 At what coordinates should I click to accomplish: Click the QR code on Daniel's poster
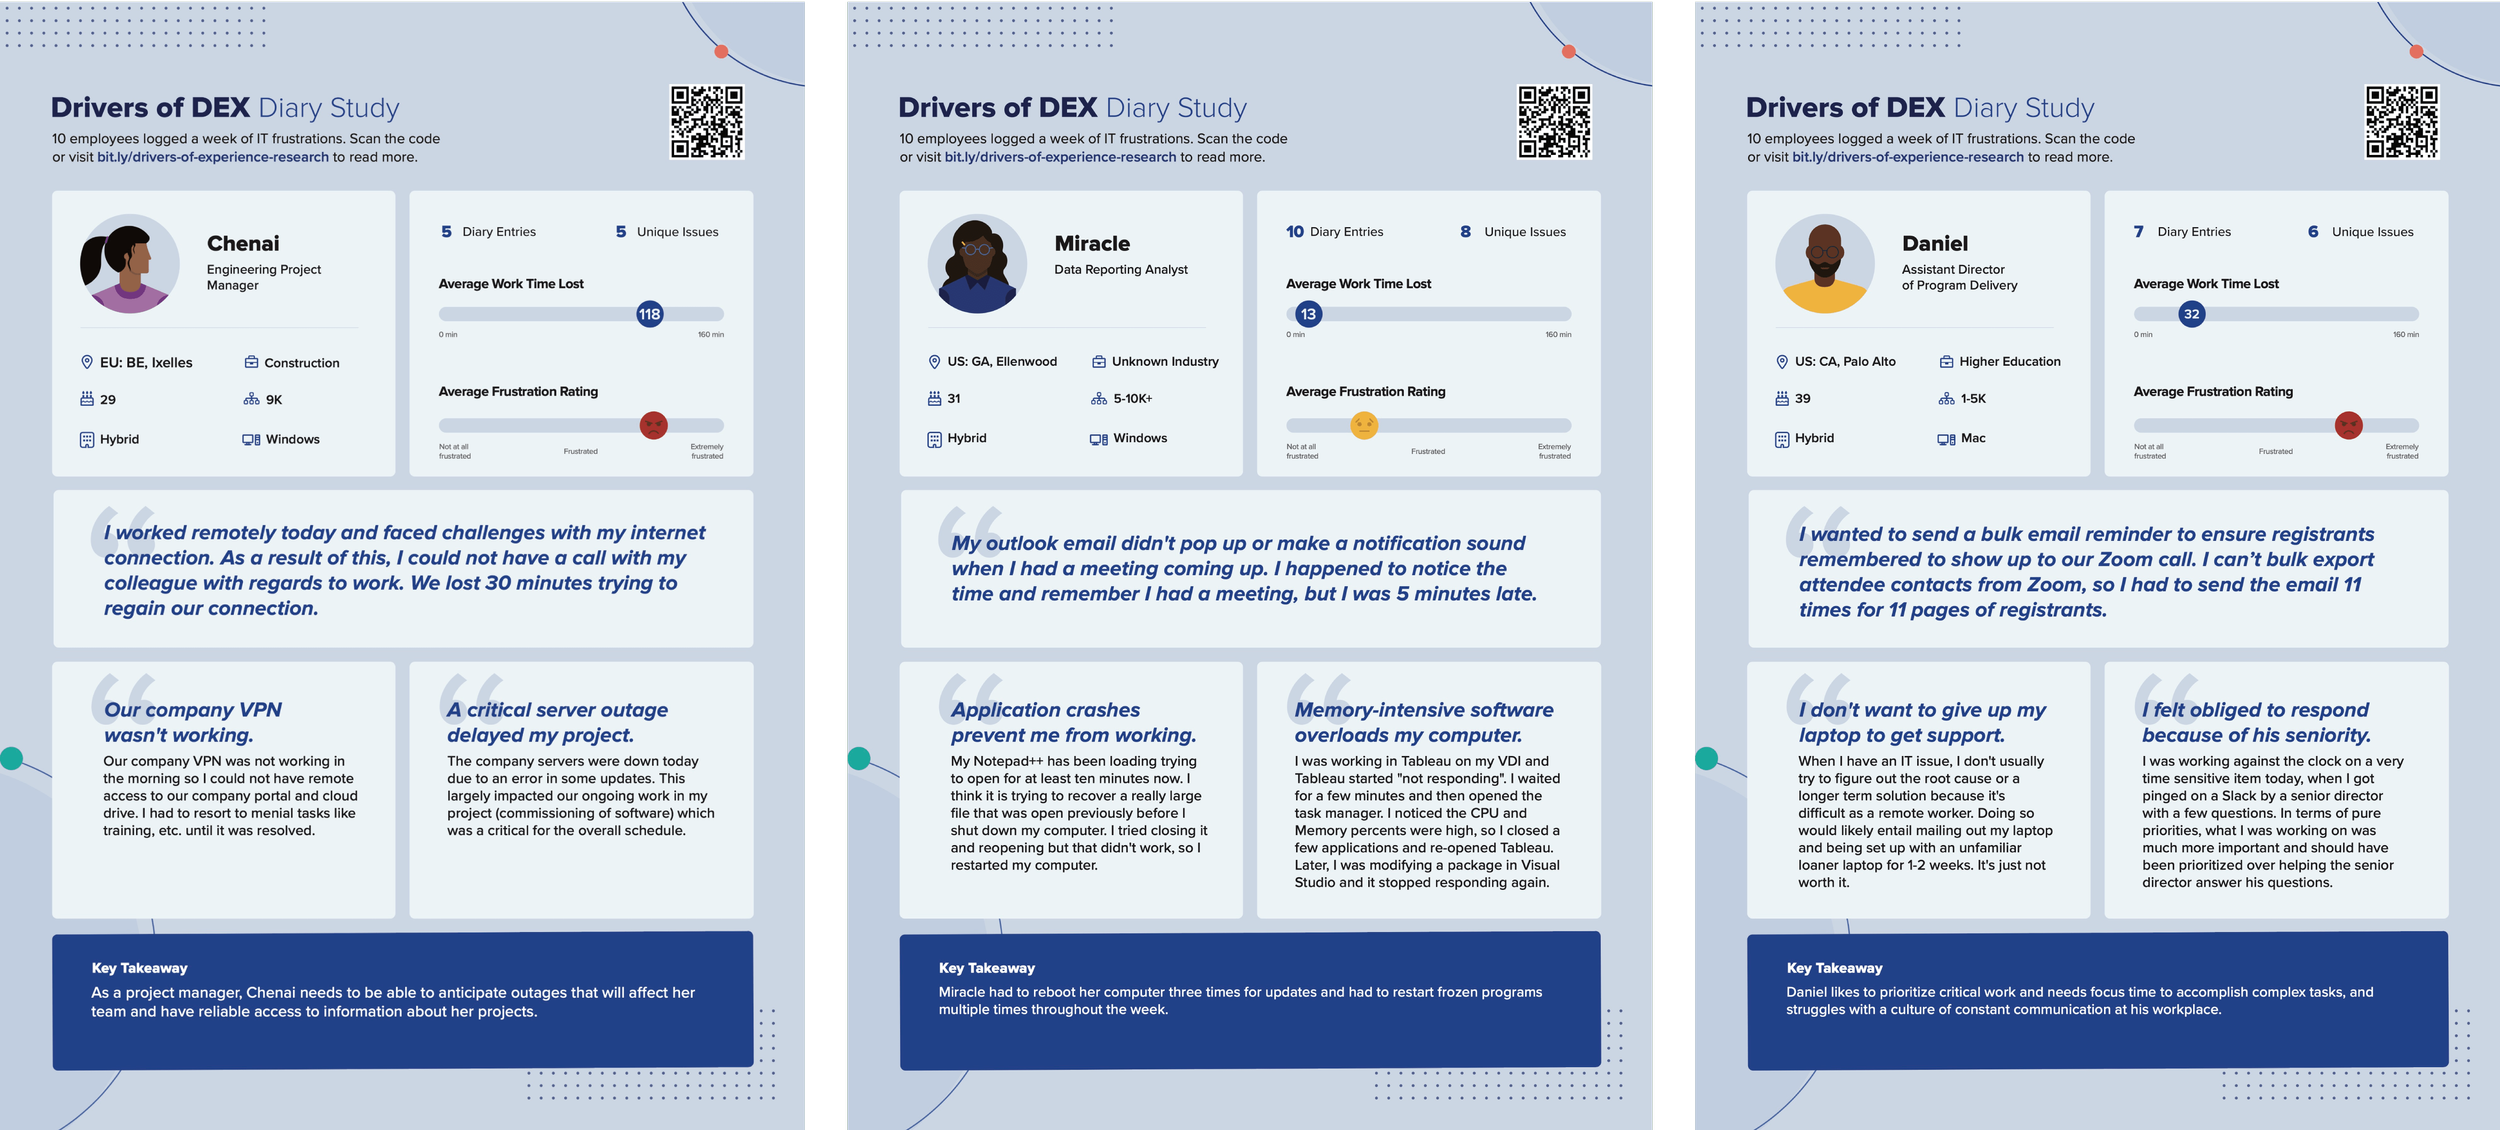tap(2401, 122)
